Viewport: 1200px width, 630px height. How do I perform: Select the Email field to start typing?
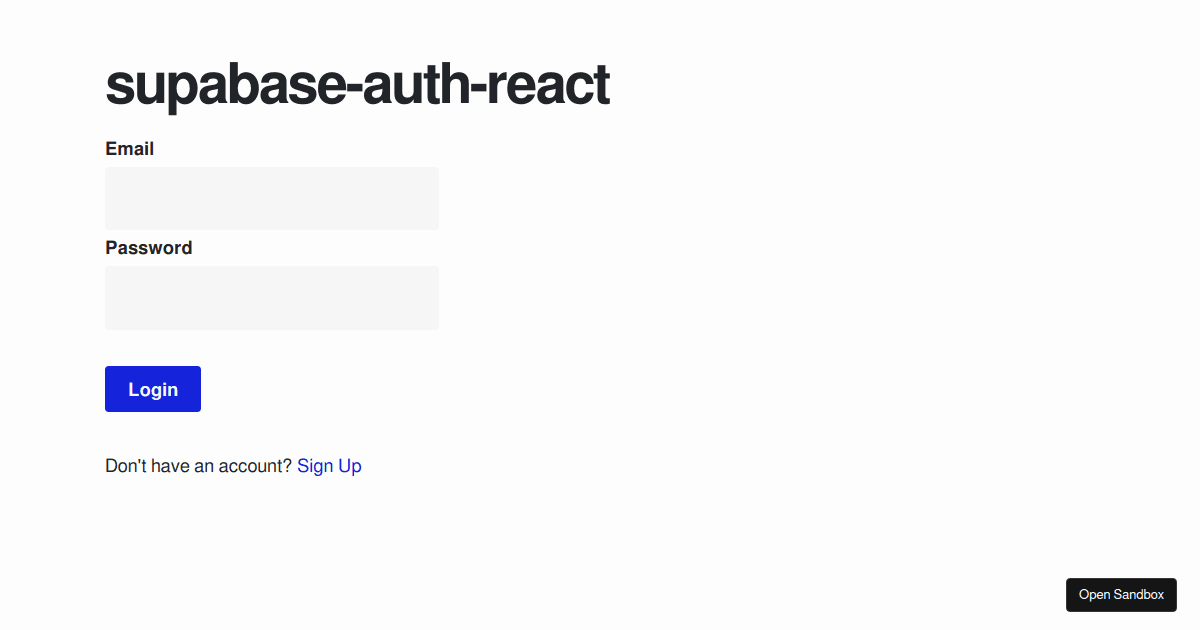(x=271, y=197)
